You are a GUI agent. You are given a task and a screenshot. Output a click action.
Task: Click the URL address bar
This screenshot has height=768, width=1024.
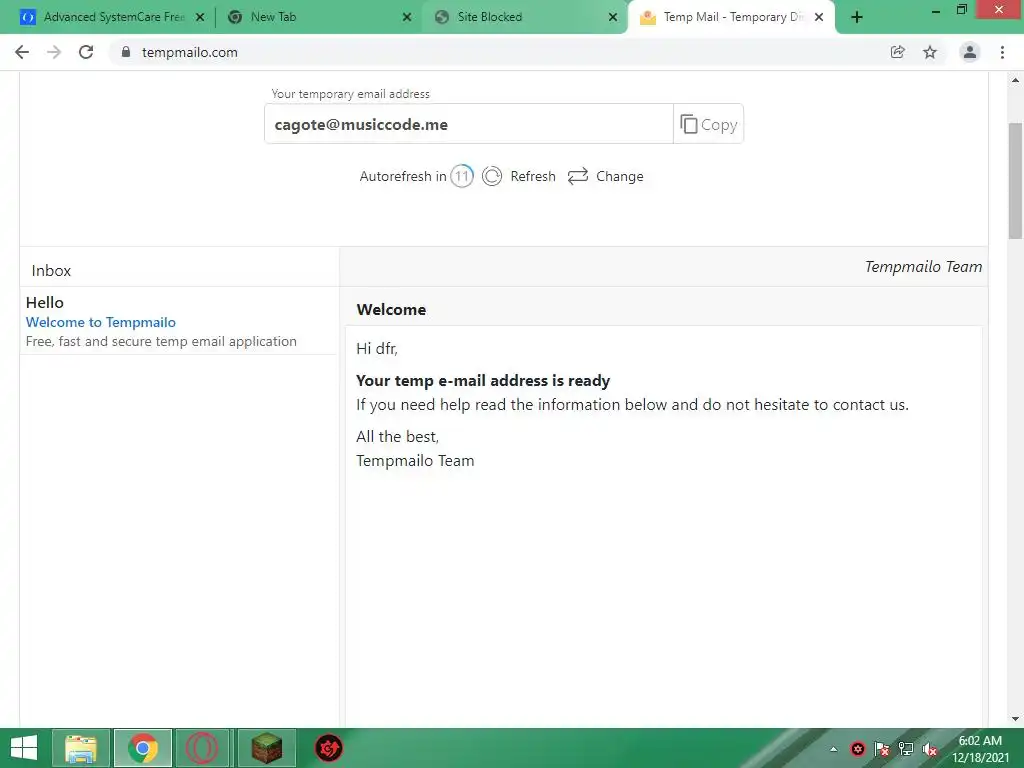tap(496, 52)
